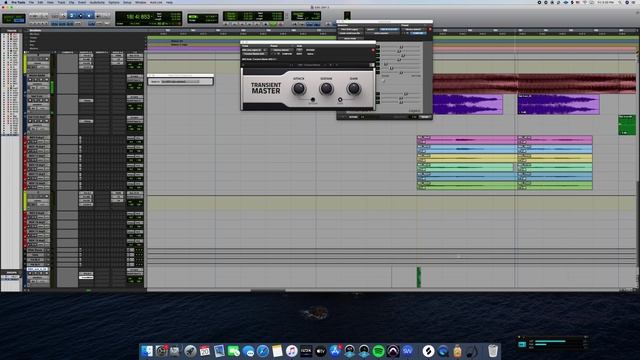Open the Edit menu
640x360 pixels.
[x=40, y=2]
